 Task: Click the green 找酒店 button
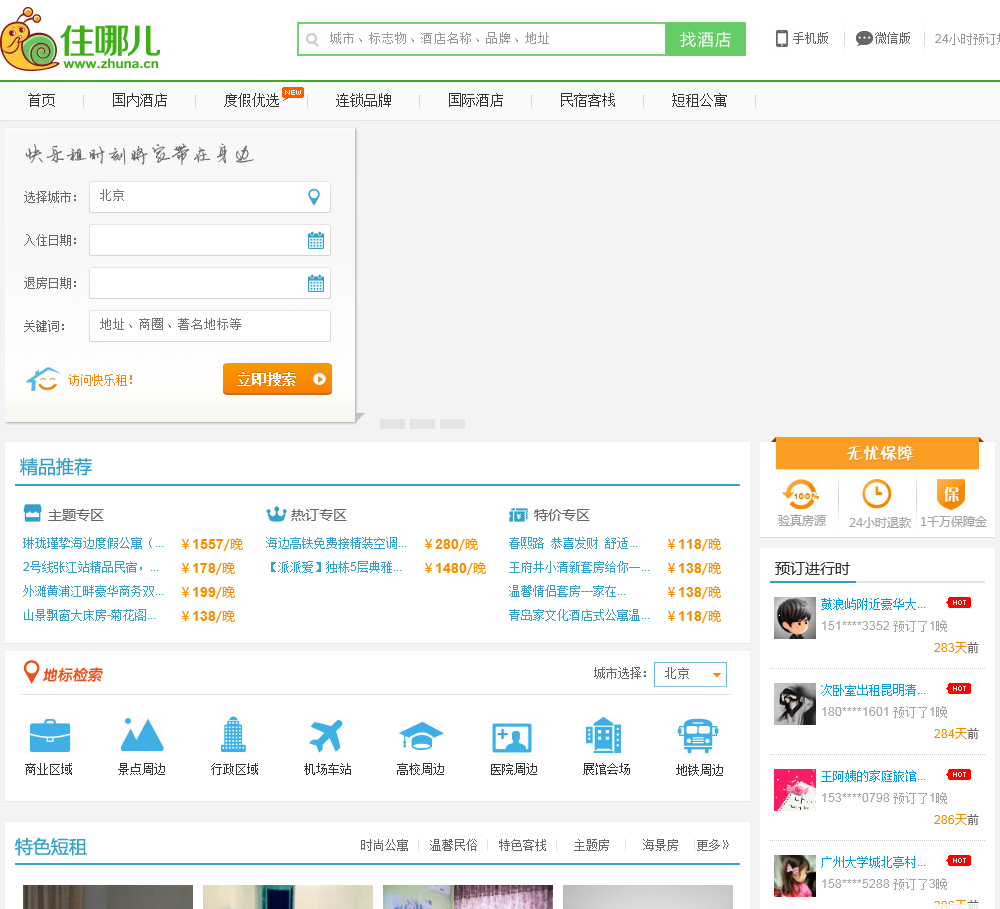(x=705, y=39)
